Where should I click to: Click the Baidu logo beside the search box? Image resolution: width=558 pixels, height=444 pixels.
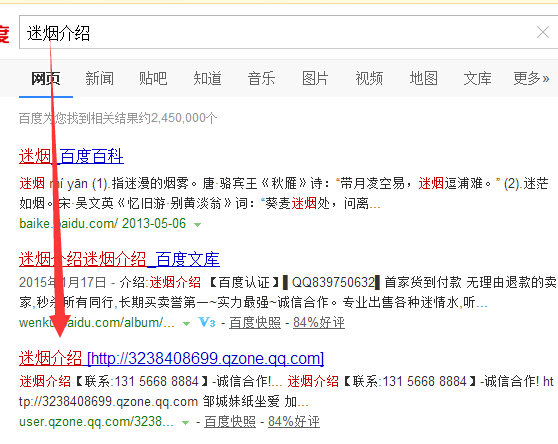4,34
